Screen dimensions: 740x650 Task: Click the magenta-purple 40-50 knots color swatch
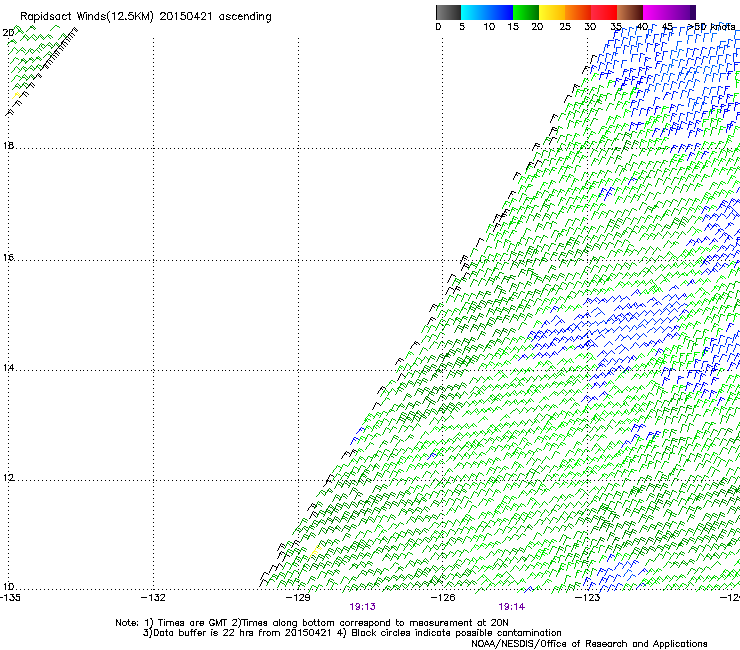669,12
